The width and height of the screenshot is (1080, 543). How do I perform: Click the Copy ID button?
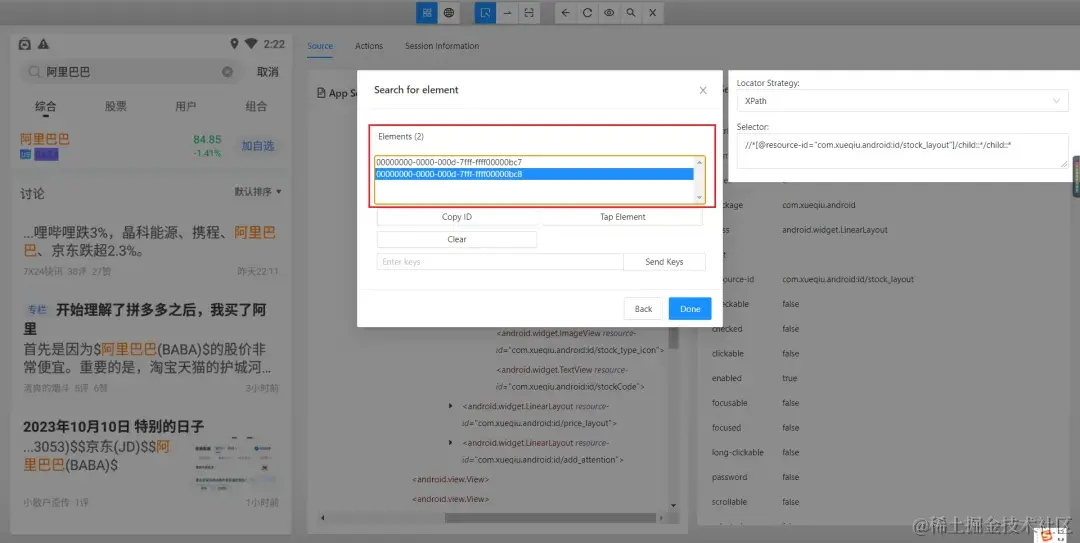click(457, 216)
